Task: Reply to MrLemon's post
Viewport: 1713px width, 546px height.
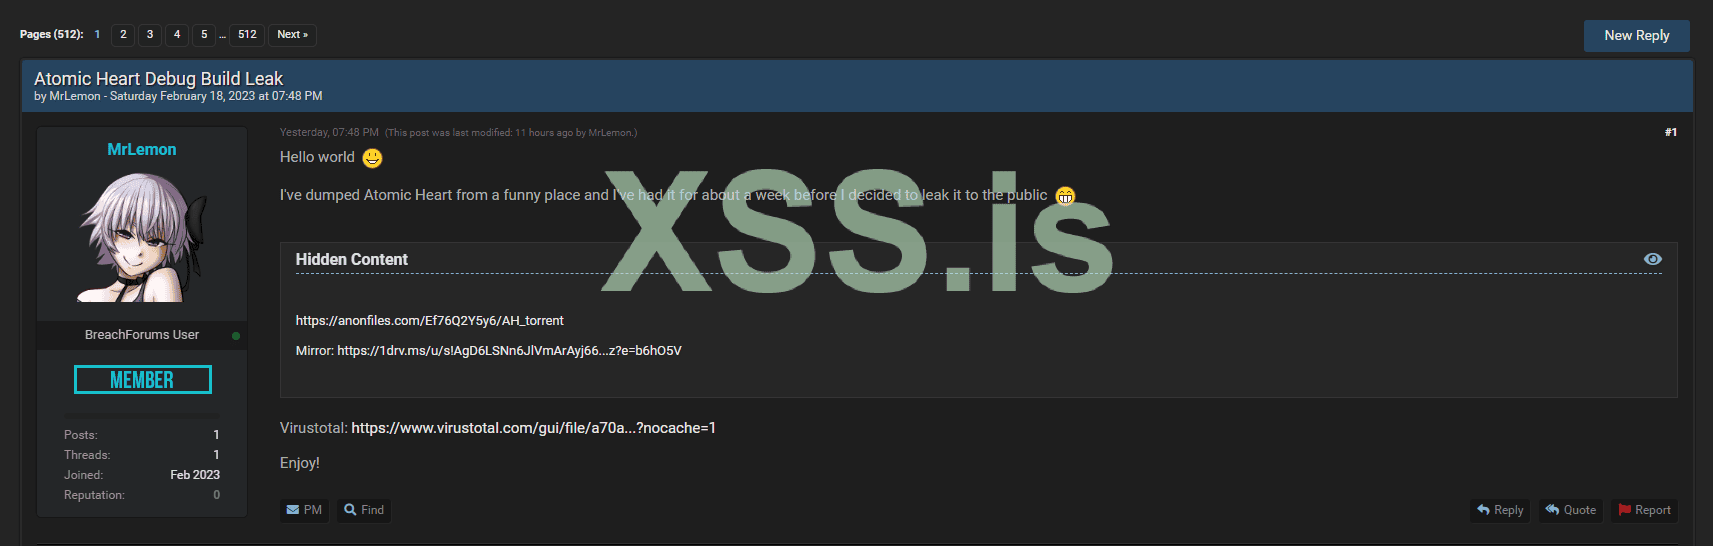Action: [x=1500, y=510]
